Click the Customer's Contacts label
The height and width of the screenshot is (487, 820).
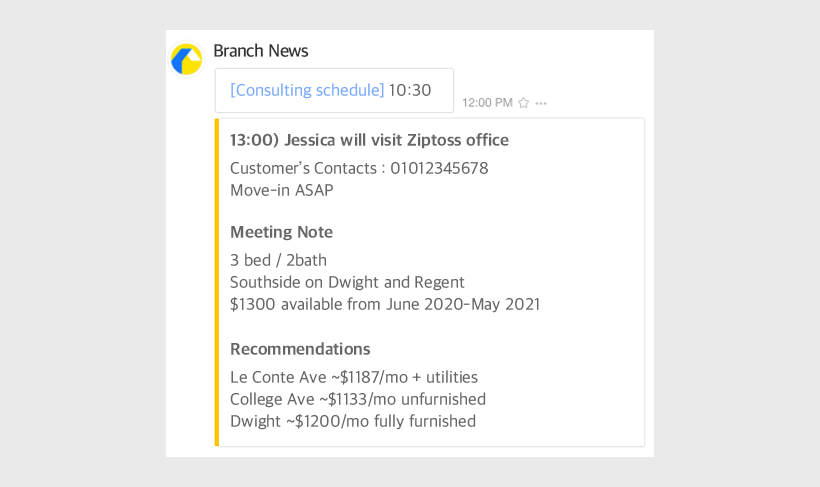tap(303, 168)
